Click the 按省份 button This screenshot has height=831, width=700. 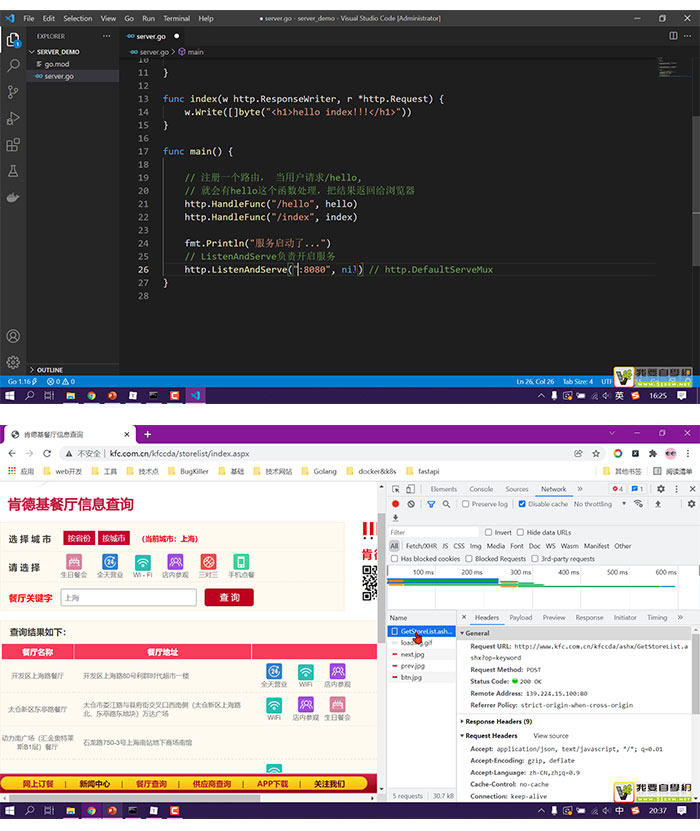(79, 538)
